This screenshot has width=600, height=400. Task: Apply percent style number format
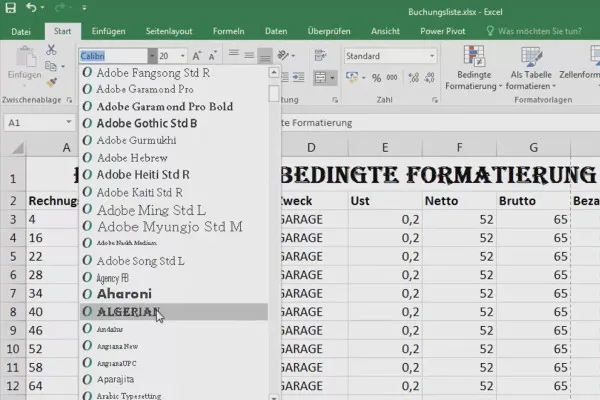[x=378, y=78]
